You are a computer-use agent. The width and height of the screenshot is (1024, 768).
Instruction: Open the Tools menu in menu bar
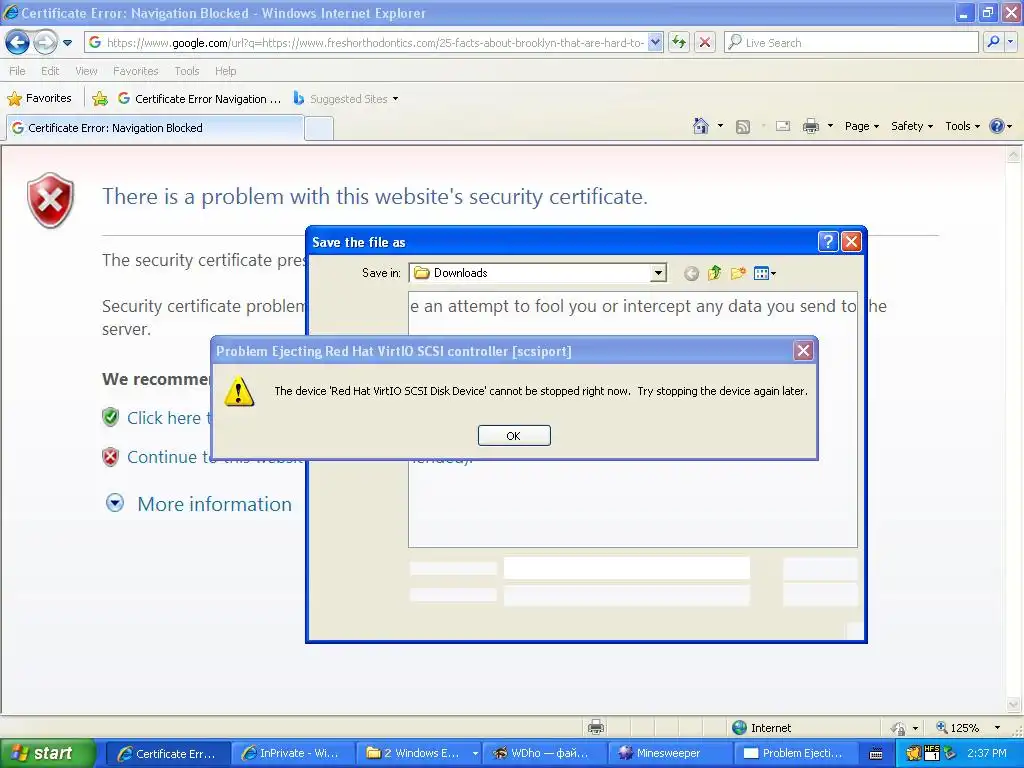tap(187, 71)
